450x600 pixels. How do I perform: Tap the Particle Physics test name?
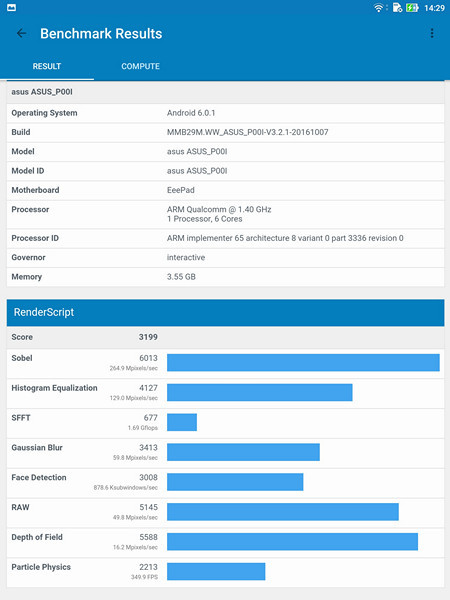(x=41, y=567)
